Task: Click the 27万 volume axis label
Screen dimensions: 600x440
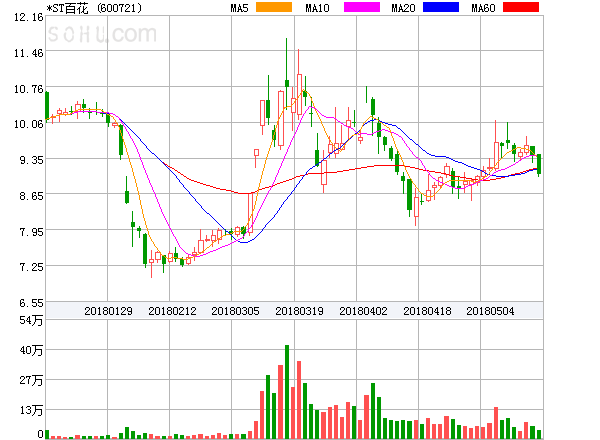Action: click(31, 380)
